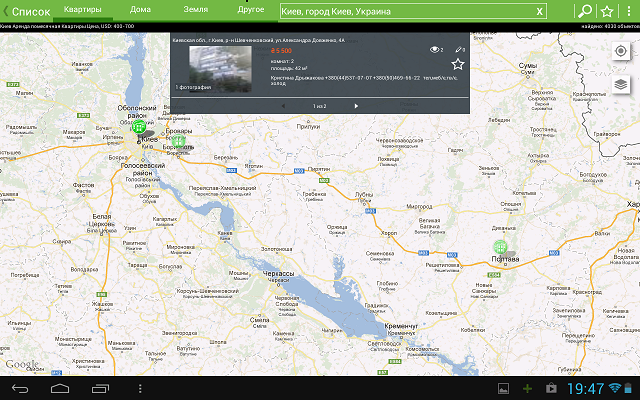Tap the Черкассы city label on map
Viewport: 640px width, 400px height.
278,274
